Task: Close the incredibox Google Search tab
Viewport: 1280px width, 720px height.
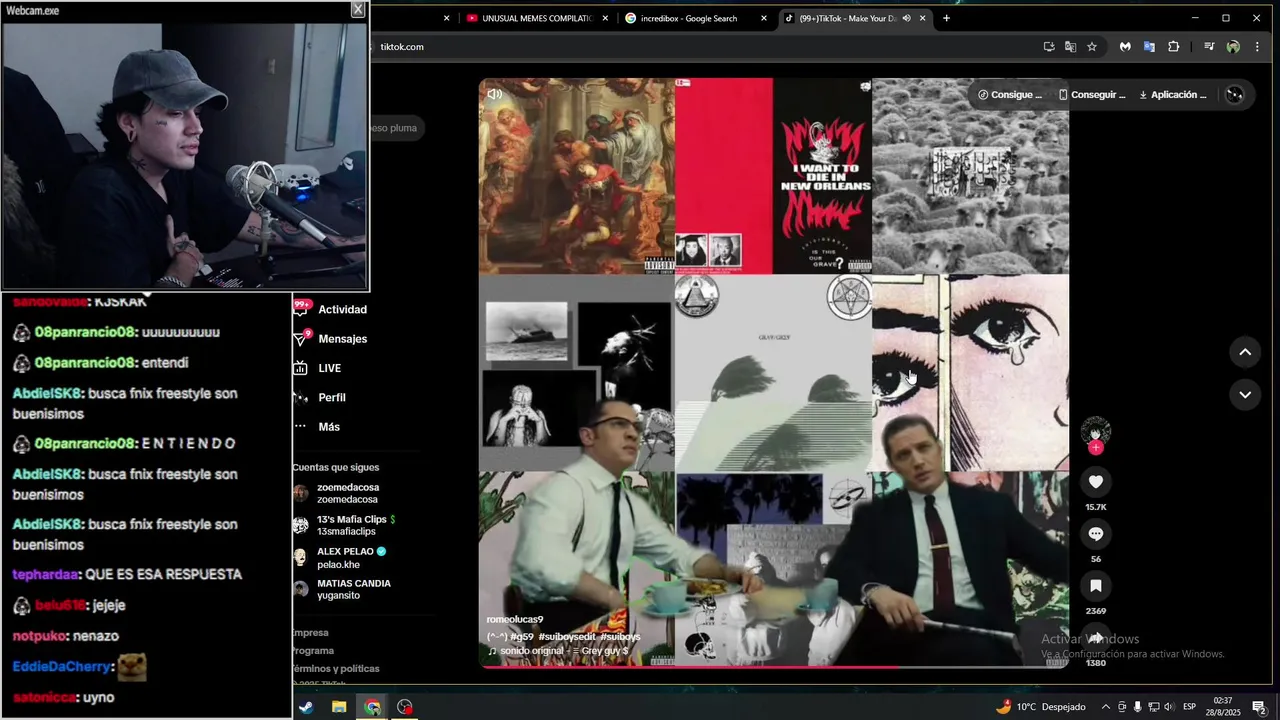Action: pos(764,18)
